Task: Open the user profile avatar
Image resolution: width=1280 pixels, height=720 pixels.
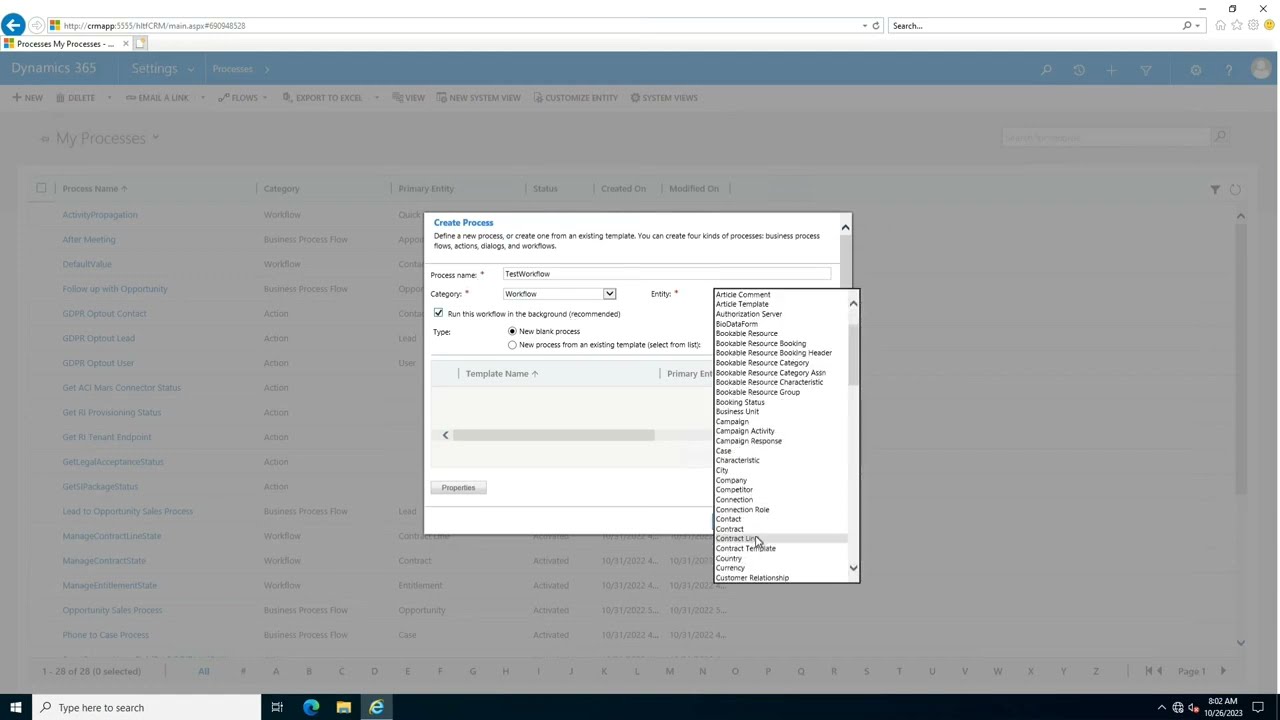Action: tap(1261, 69)
